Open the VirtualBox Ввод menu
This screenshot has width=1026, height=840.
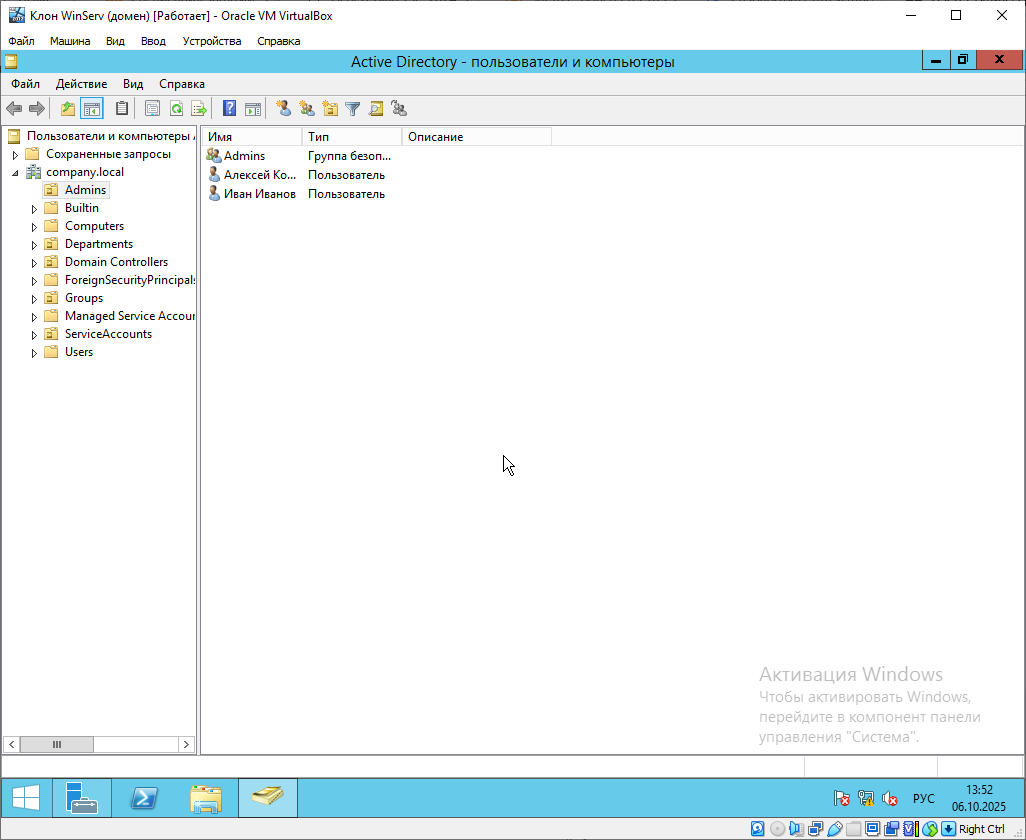(x=153, y=41)
